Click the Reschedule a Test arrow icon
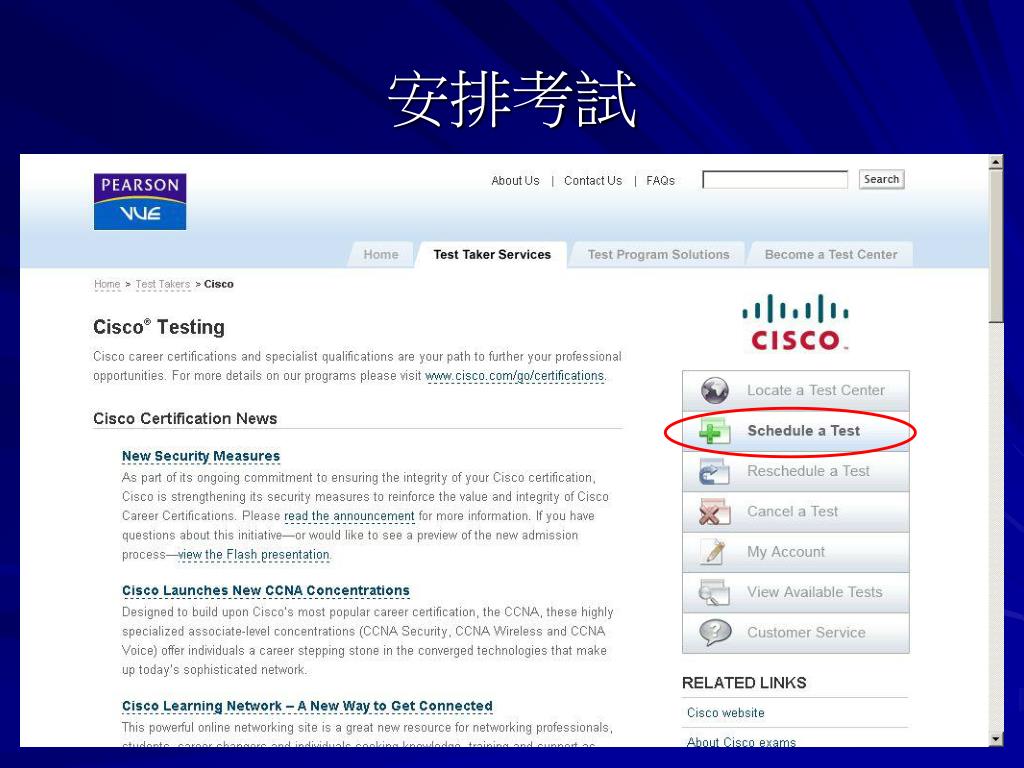 click(x=714, y=472)
